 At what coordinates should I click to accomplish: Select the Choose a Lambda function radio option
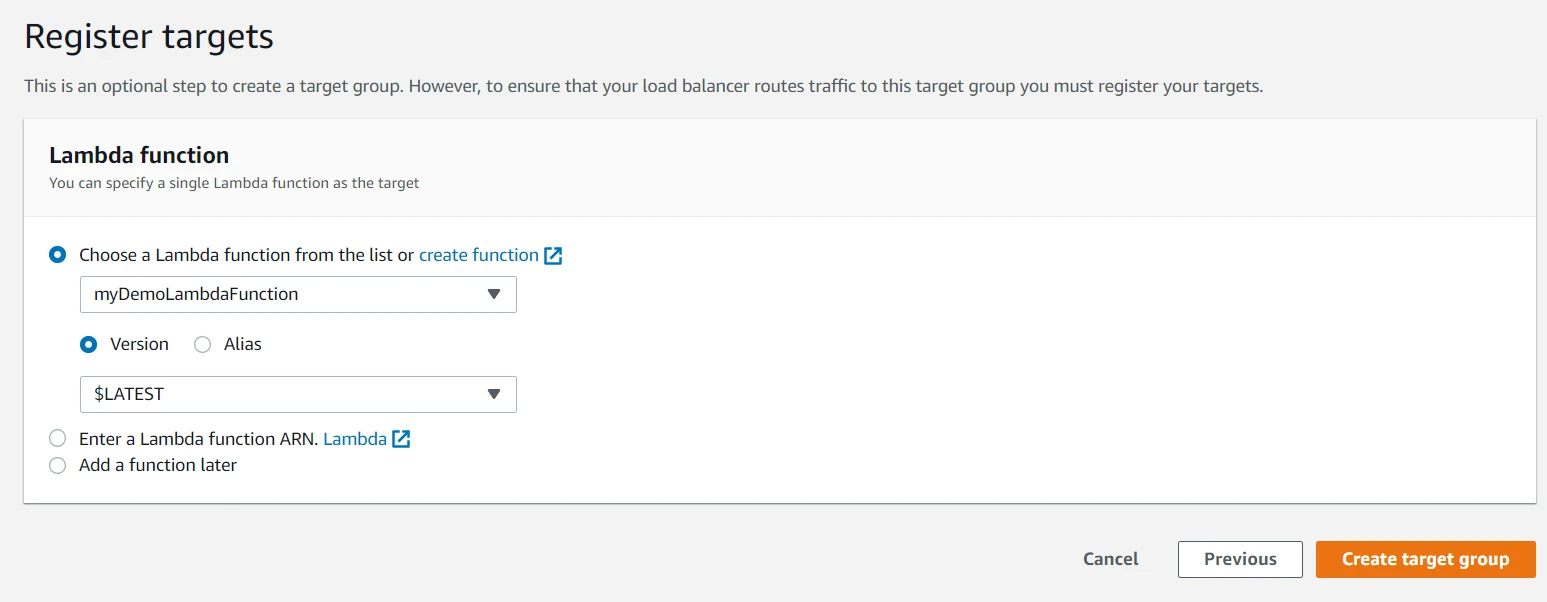(58, 255)
